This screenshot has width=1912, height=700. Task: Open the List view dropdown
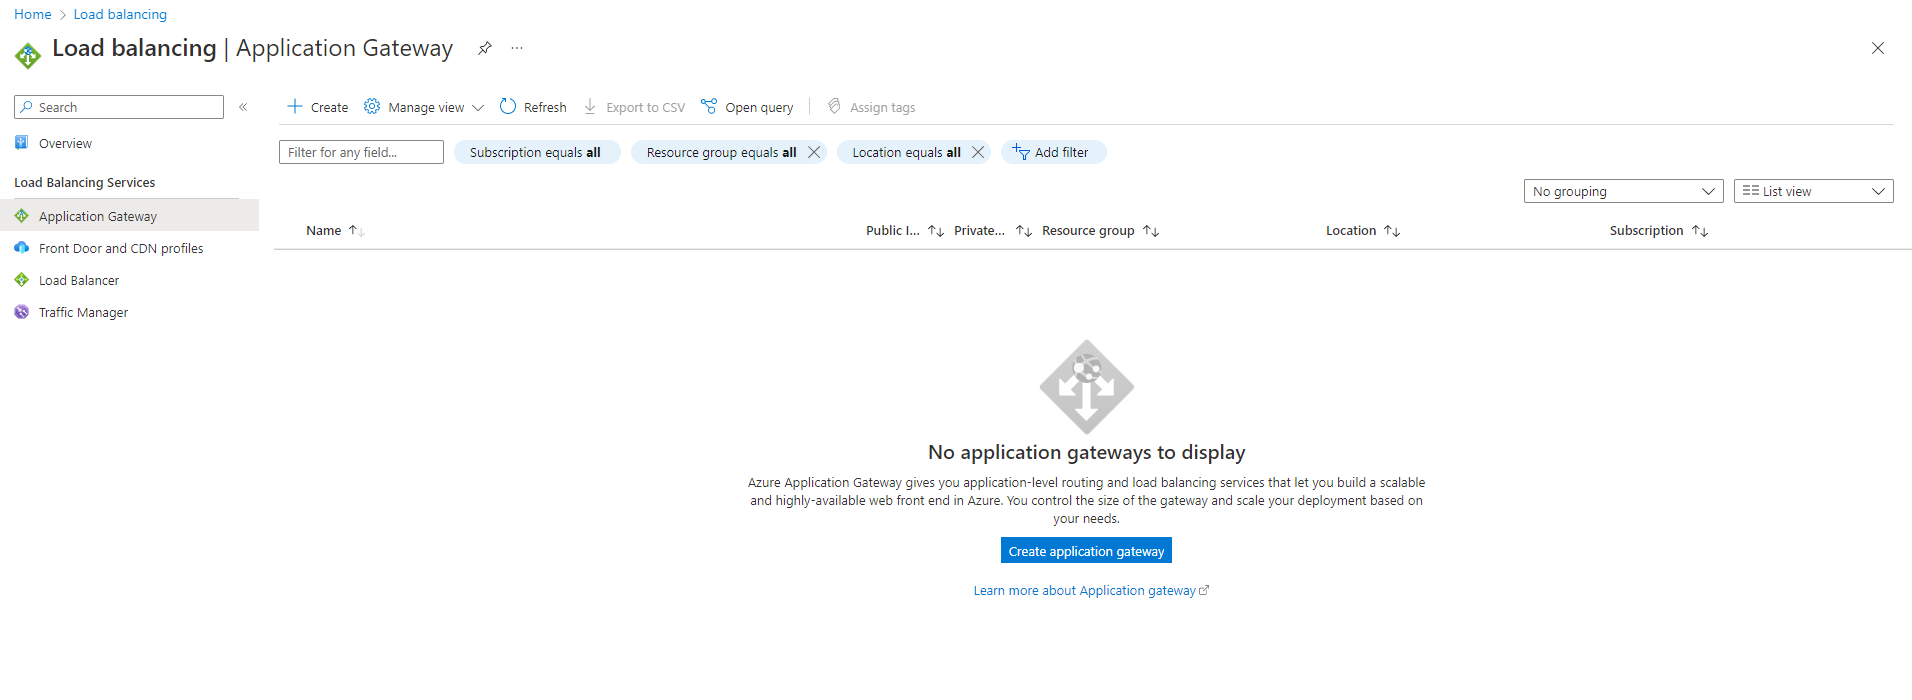(x=1812, y=191)
